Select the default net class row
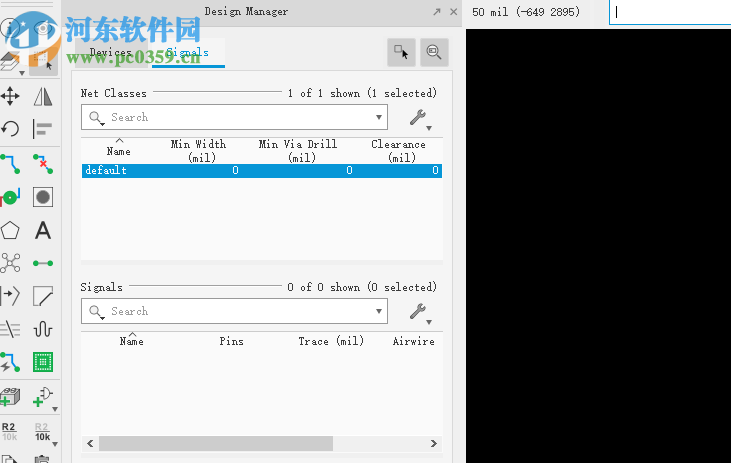This screenshot has width=731, height=463. point(262,171)
